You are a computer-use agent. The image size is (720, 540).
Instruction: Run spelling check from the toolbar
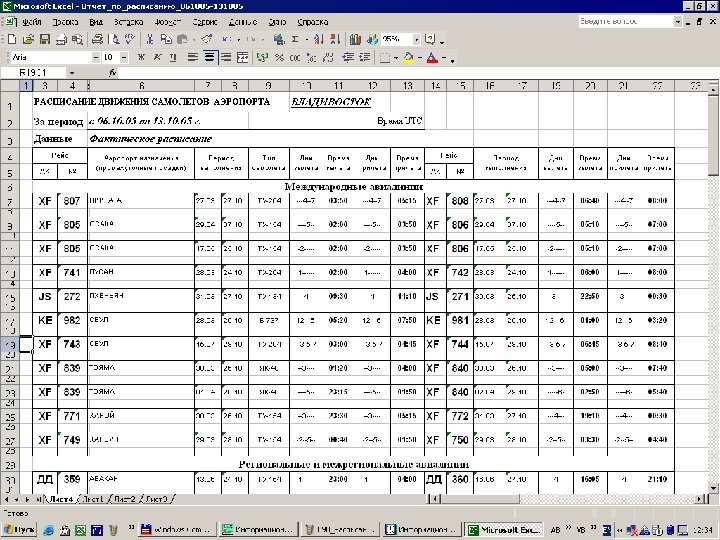click(x=130, y=40)
